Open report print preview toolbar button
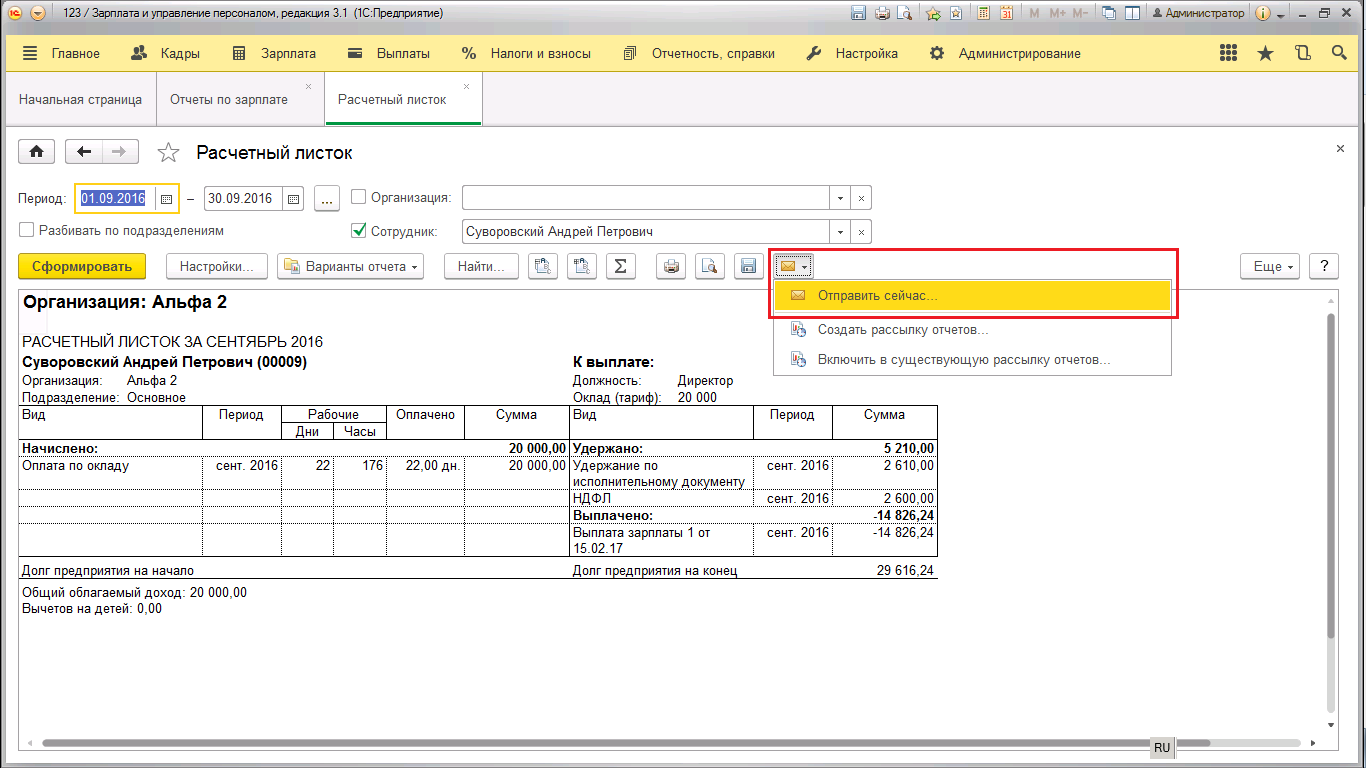Viewport: 1366px width, 768px height. [x=710, y=266]
